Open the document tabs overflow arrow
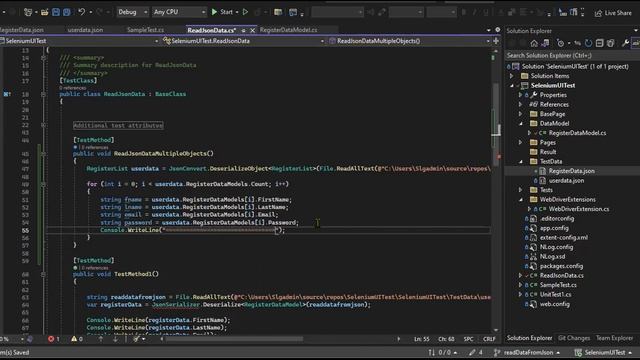 tap(489, 30)
